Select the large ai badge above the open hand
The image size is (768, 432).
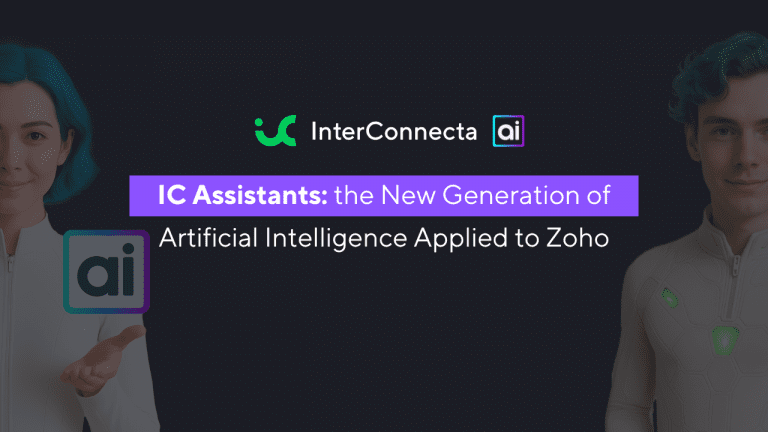106,272
